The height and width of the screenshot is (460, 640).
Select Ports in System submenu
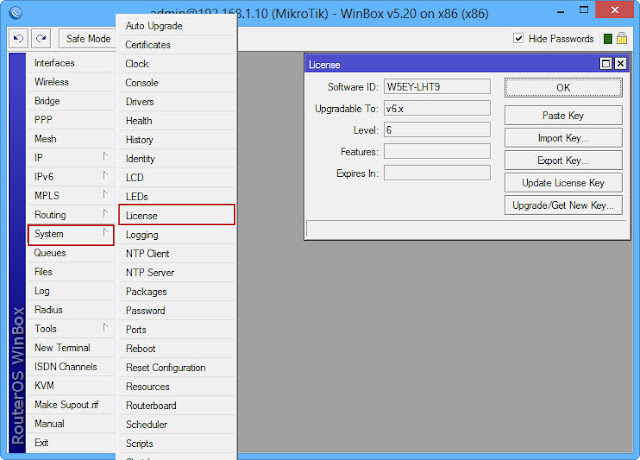(177, 329)
